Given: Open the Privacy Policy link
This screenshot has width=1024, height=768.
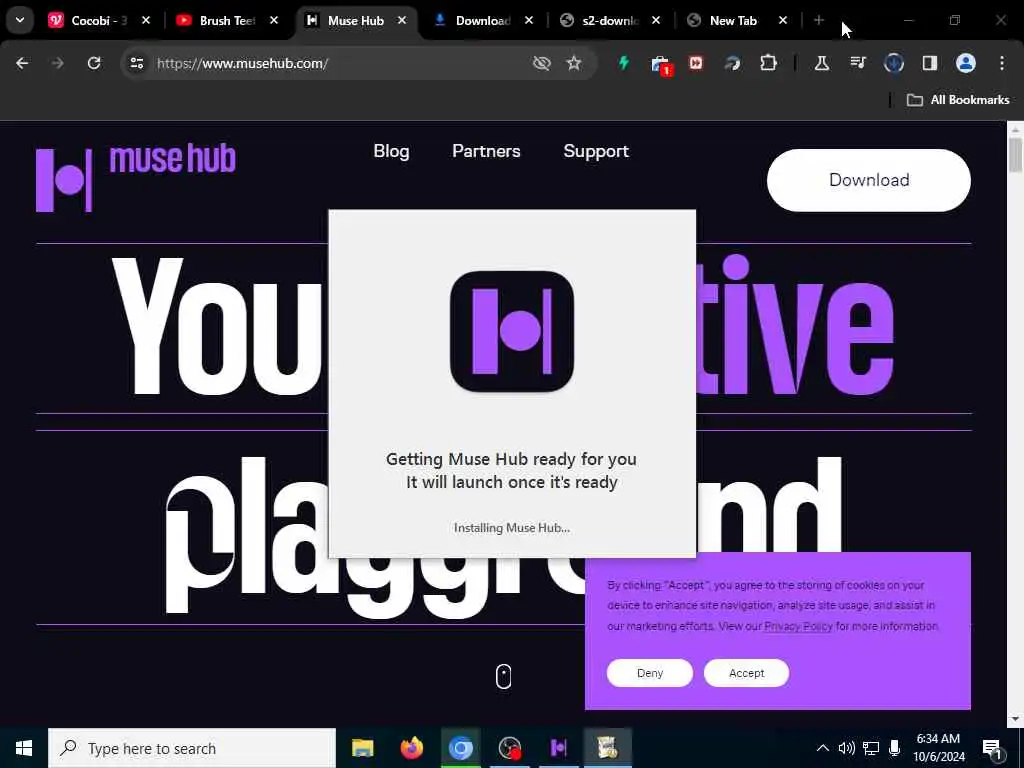Looking at the screenshot, I should pos(798,626).
